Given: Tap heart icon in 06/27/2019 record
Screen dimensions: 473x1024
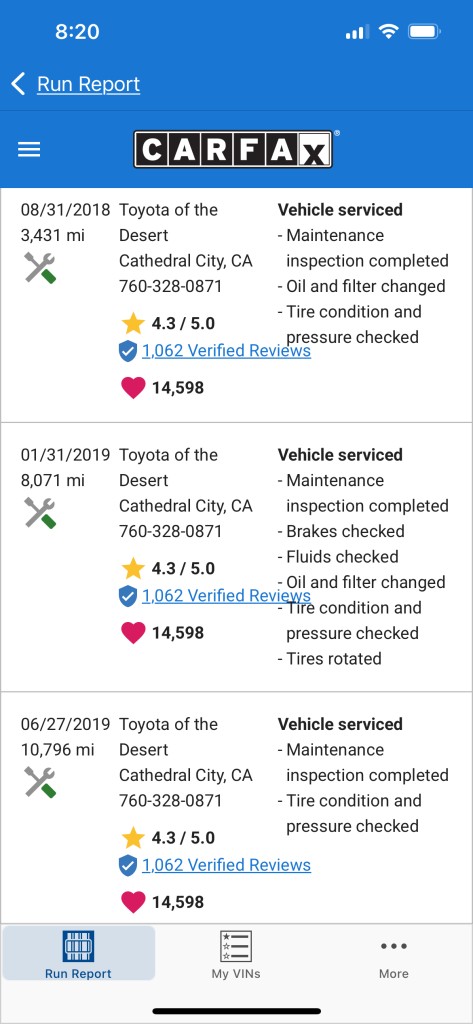Looking at the screenshot, I should tap(133, 903).
